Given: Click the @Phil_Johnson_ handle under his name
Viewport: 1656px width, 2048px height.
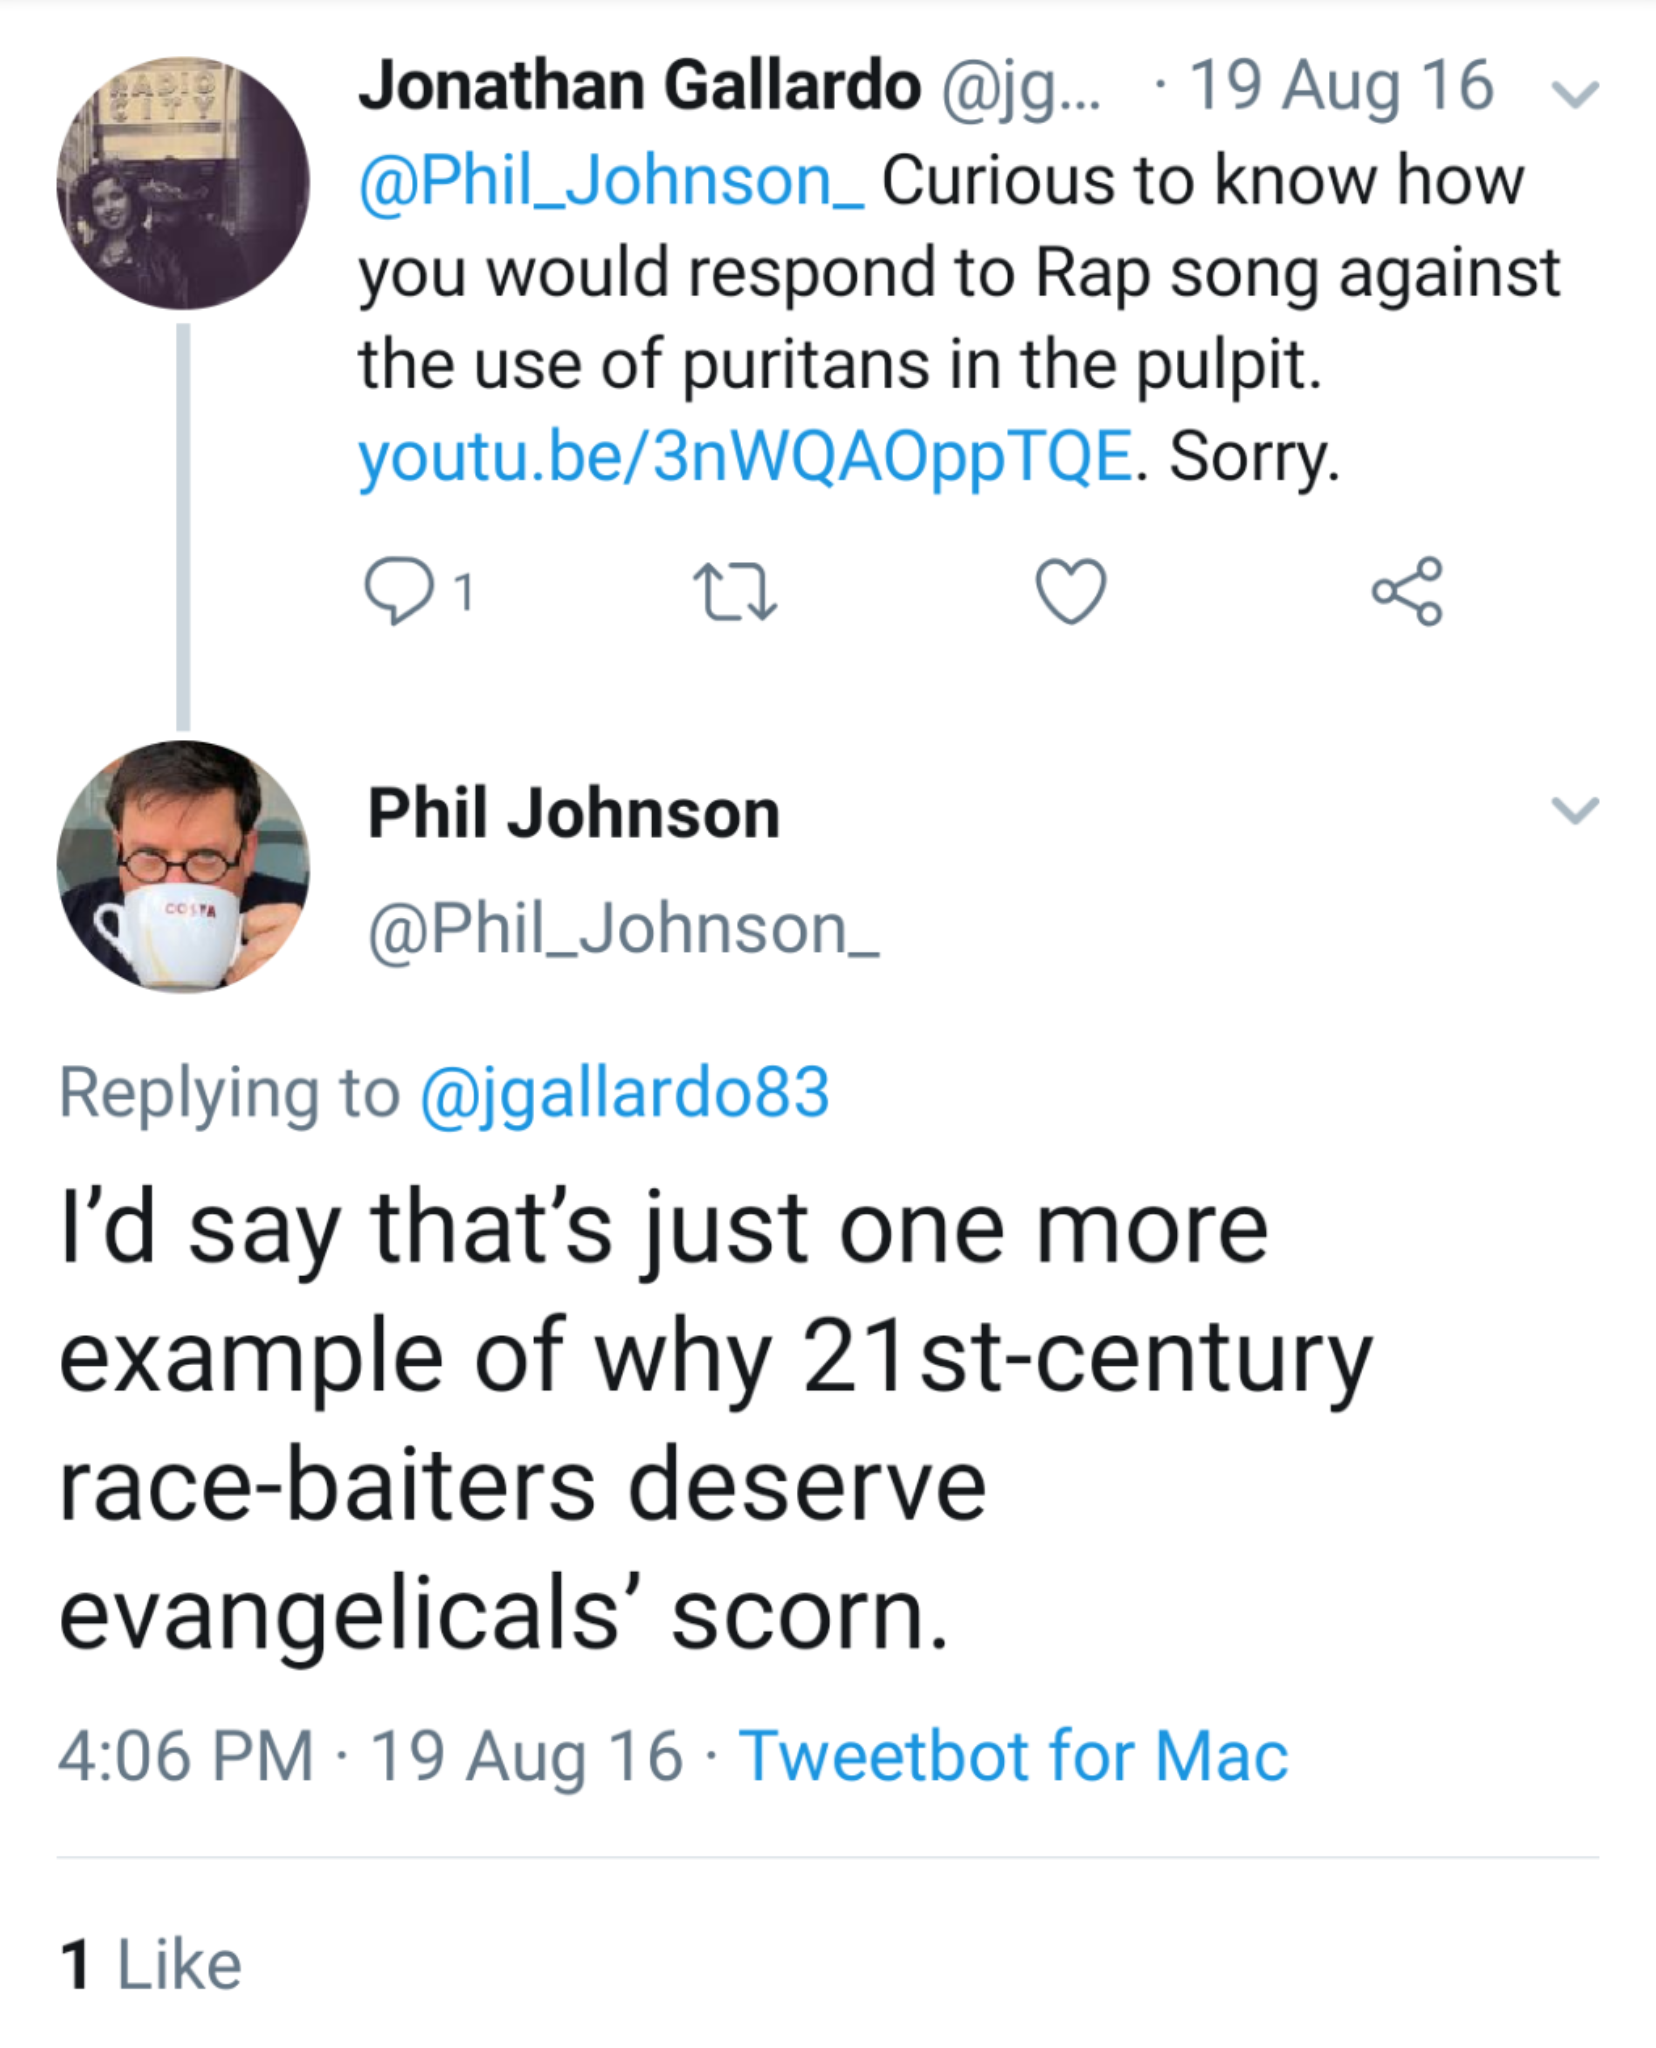Looking at the screenshot, I should coord(624,930).
